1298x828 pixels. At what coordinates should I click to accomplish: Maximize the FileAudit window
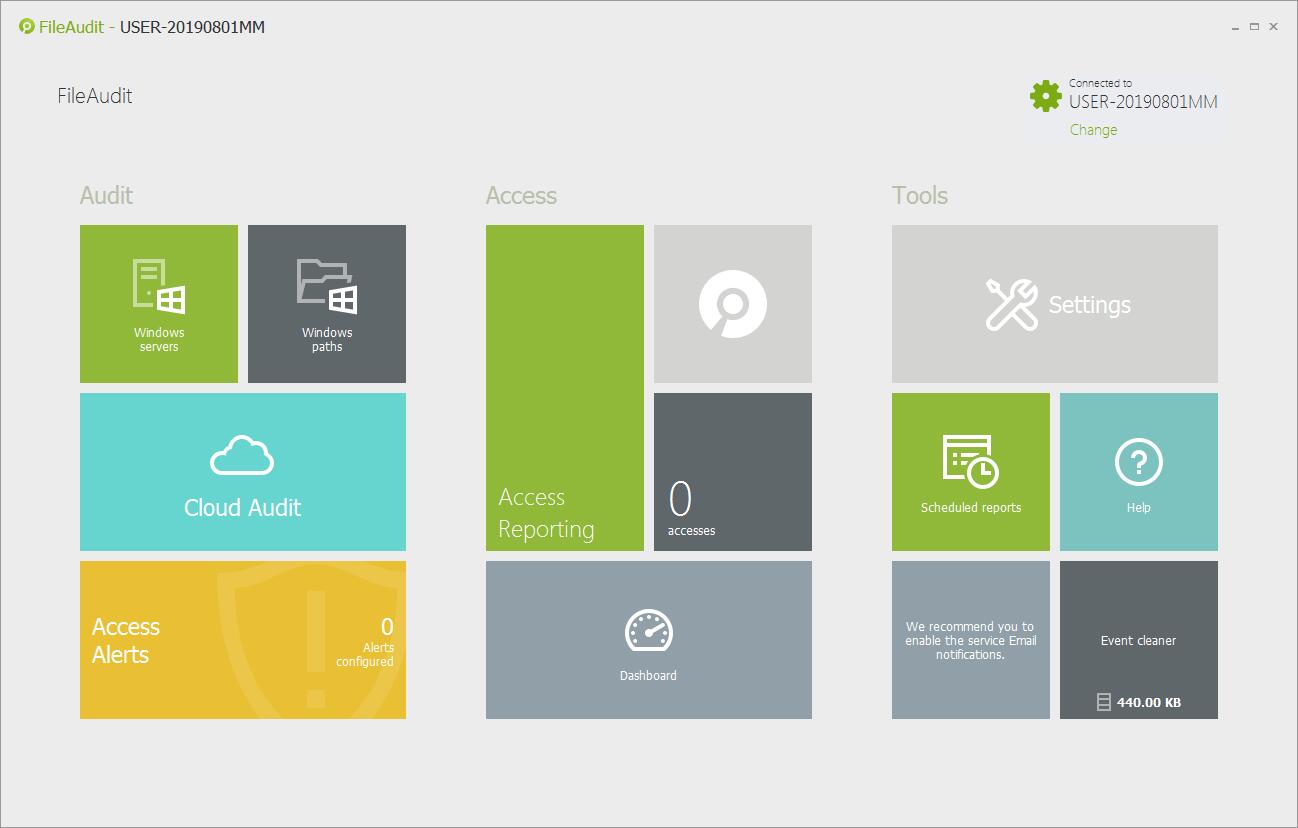click(x=1254, y=27)
